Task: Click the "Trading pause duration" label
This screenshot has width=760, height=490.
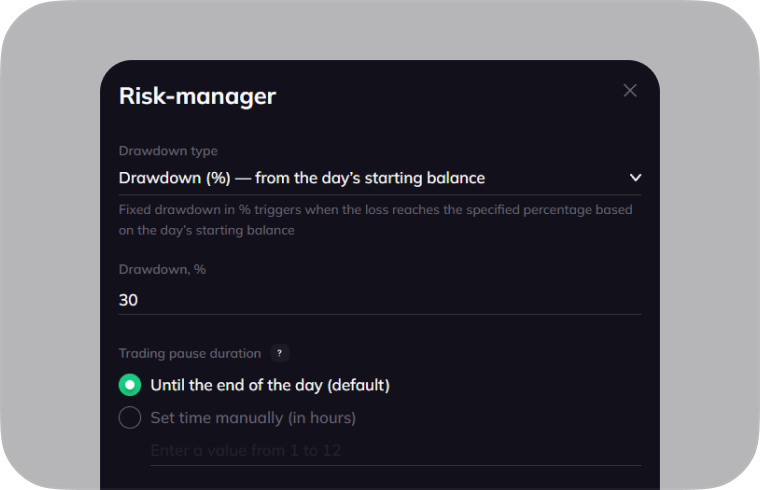Action: click(190, 353)
